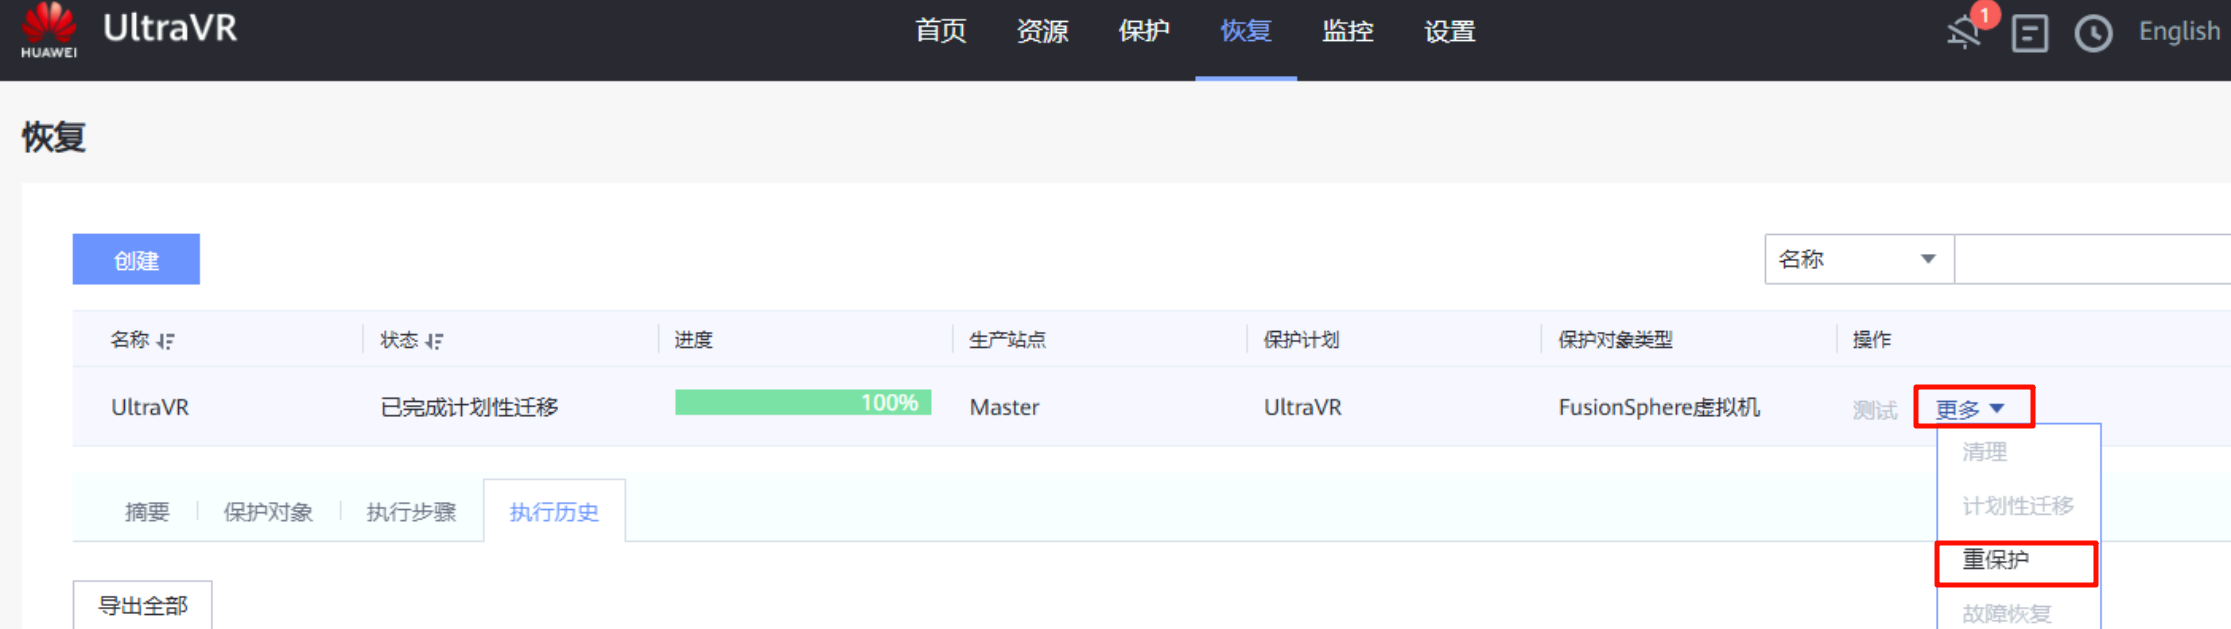Sort by 名称 column sort icon

166,341
